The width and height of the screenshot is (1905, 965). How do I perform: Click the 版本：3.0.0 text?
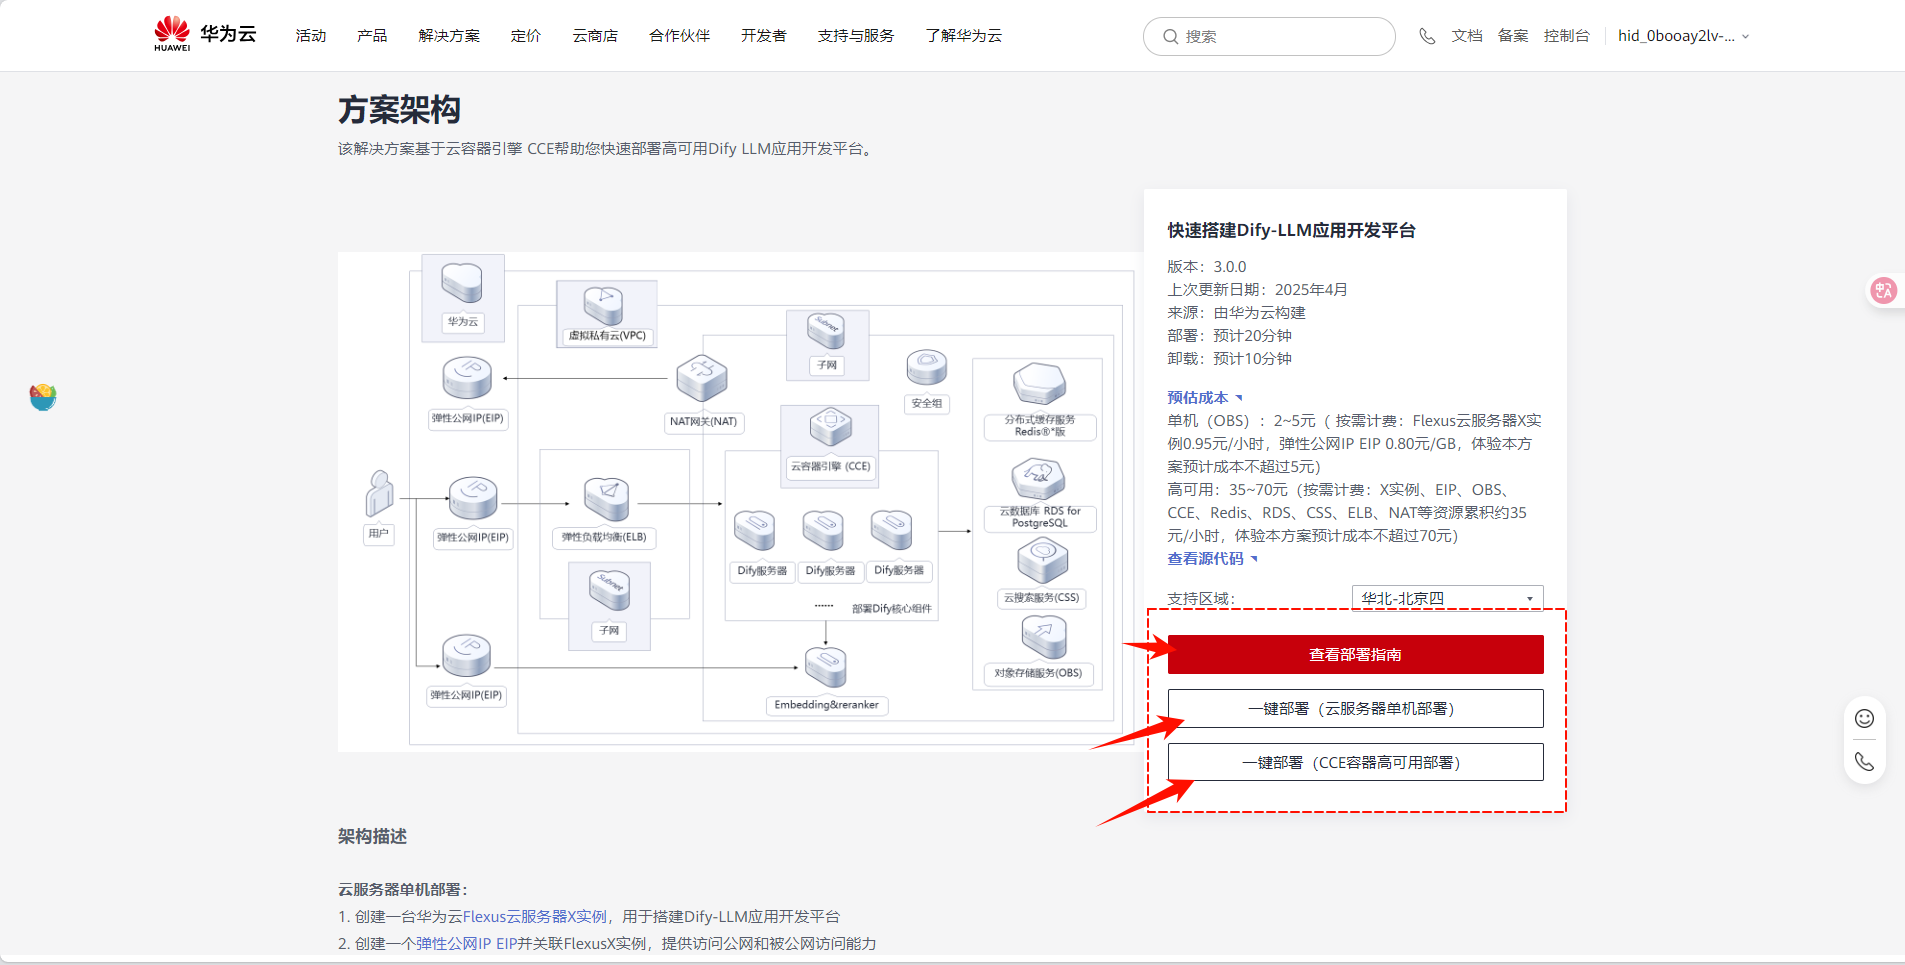pyautogui.click(x=1207, y=266)
